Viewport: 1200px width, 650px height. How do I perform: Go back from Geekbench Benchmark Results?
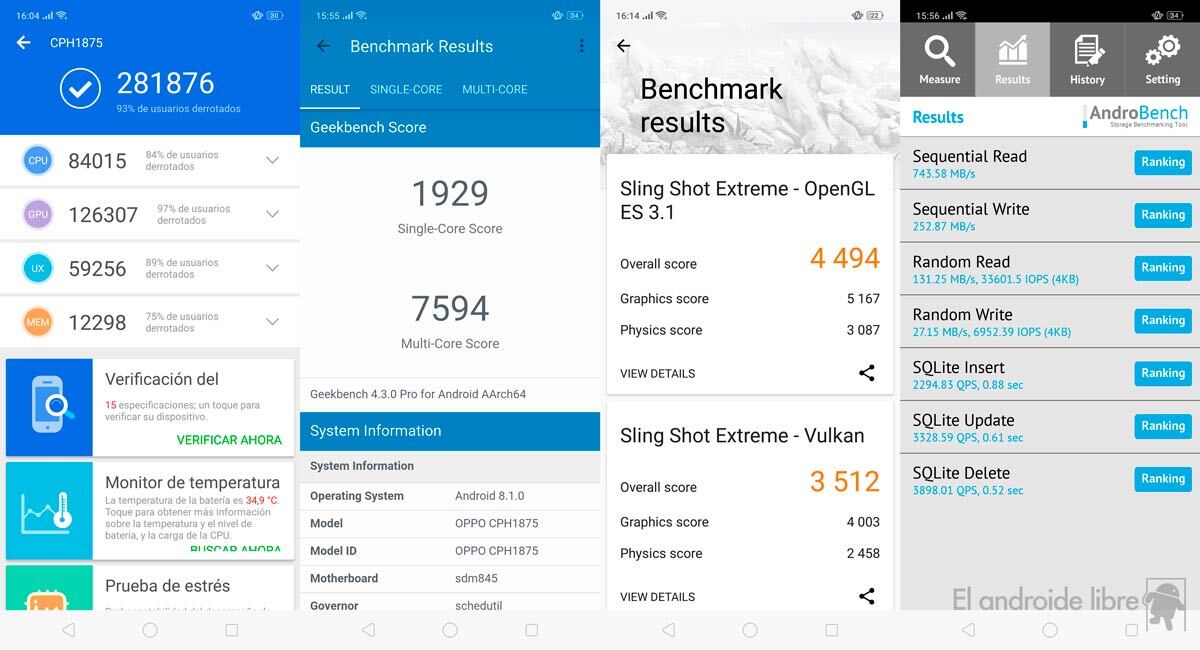(323, 46)
